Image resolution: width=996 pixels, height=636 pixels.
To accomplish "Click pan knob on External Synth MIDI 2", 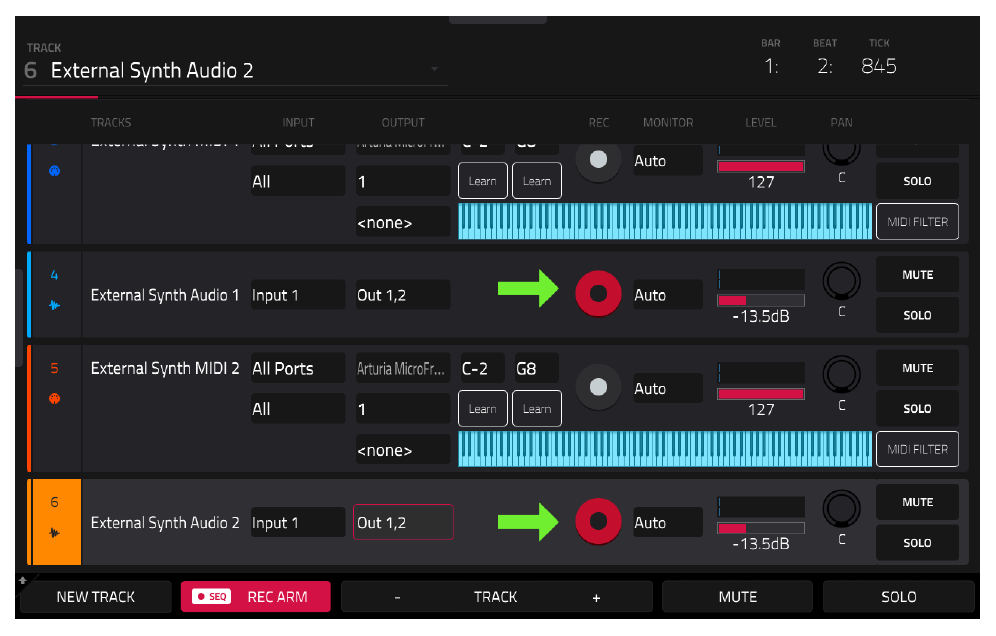I will (841, 374).
